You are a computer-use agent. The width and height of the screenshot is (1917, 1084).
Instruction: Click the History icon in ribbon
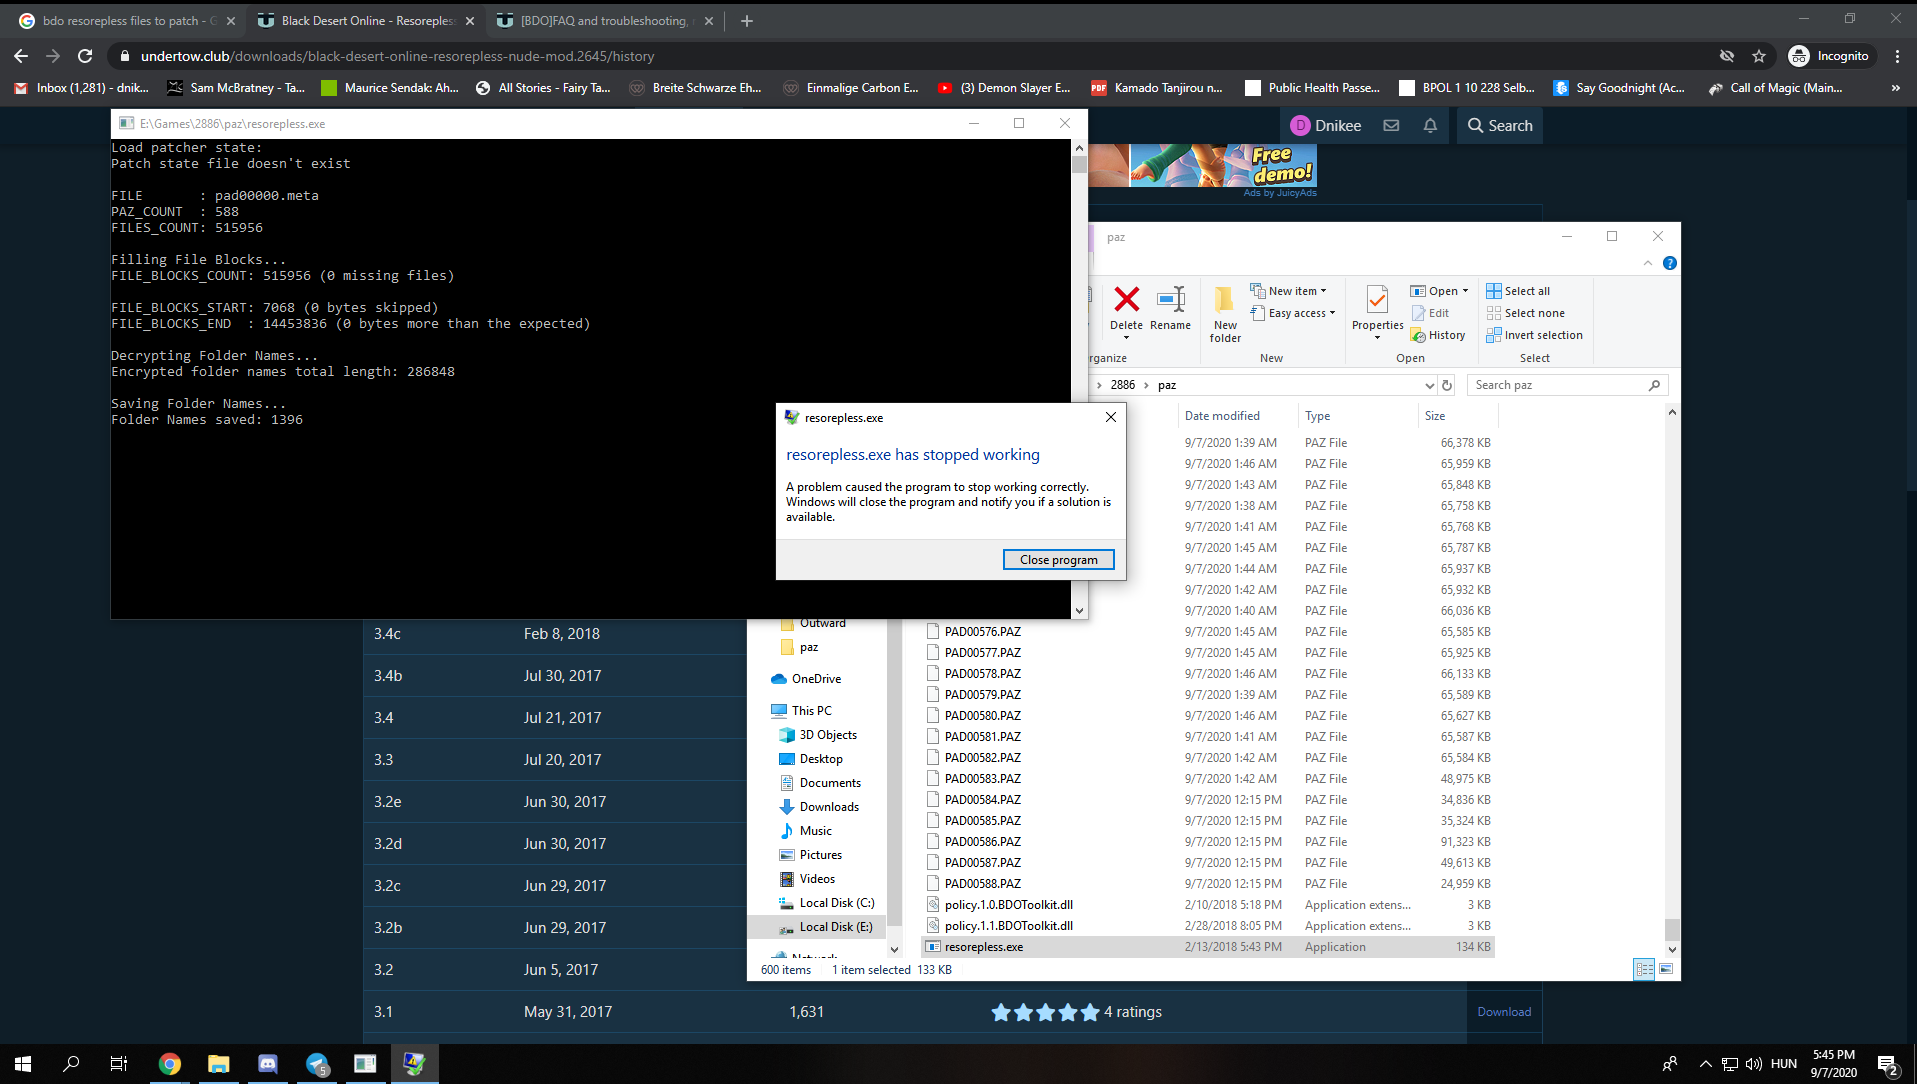[x=1438, y=336]
